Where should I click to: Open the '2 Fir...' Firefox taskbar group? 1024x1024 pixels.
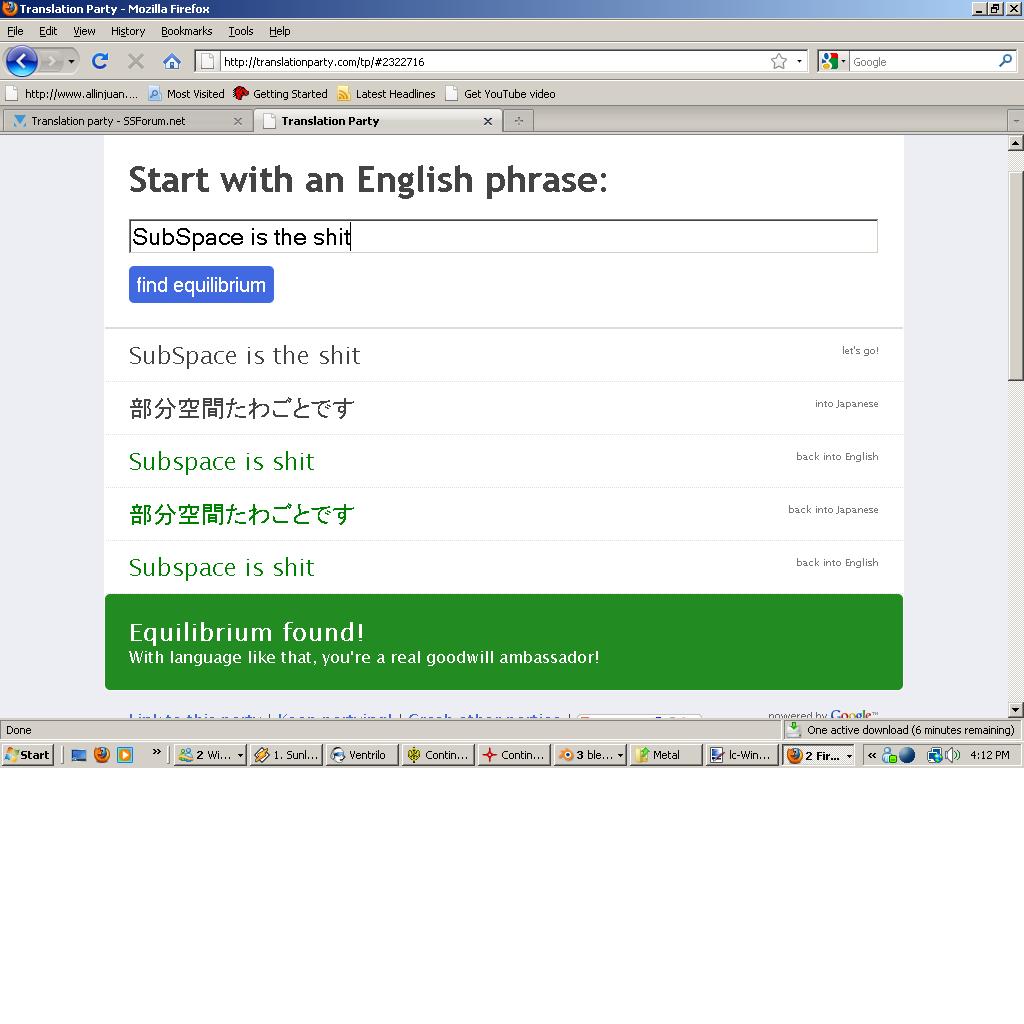pos(818,755)
